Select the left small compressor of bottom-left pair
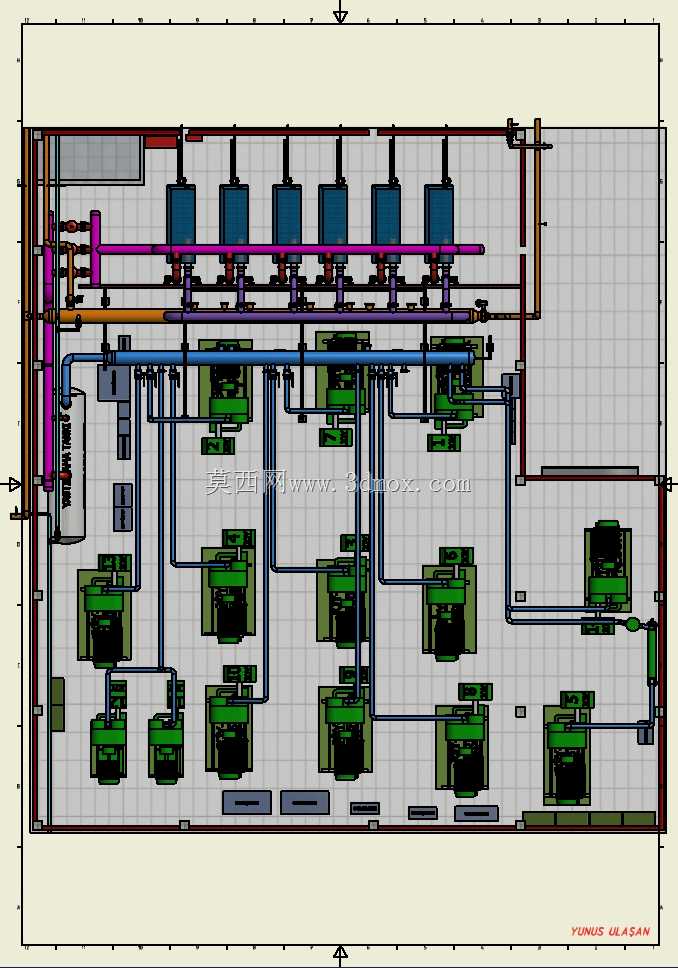 109,747
